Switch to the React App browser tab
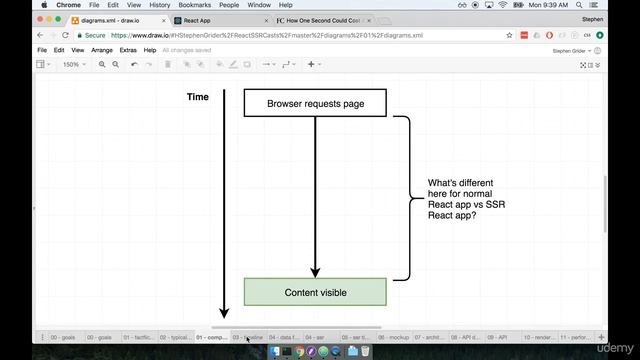This screenshot has width=640, height=360. click(x=220, y=20)
